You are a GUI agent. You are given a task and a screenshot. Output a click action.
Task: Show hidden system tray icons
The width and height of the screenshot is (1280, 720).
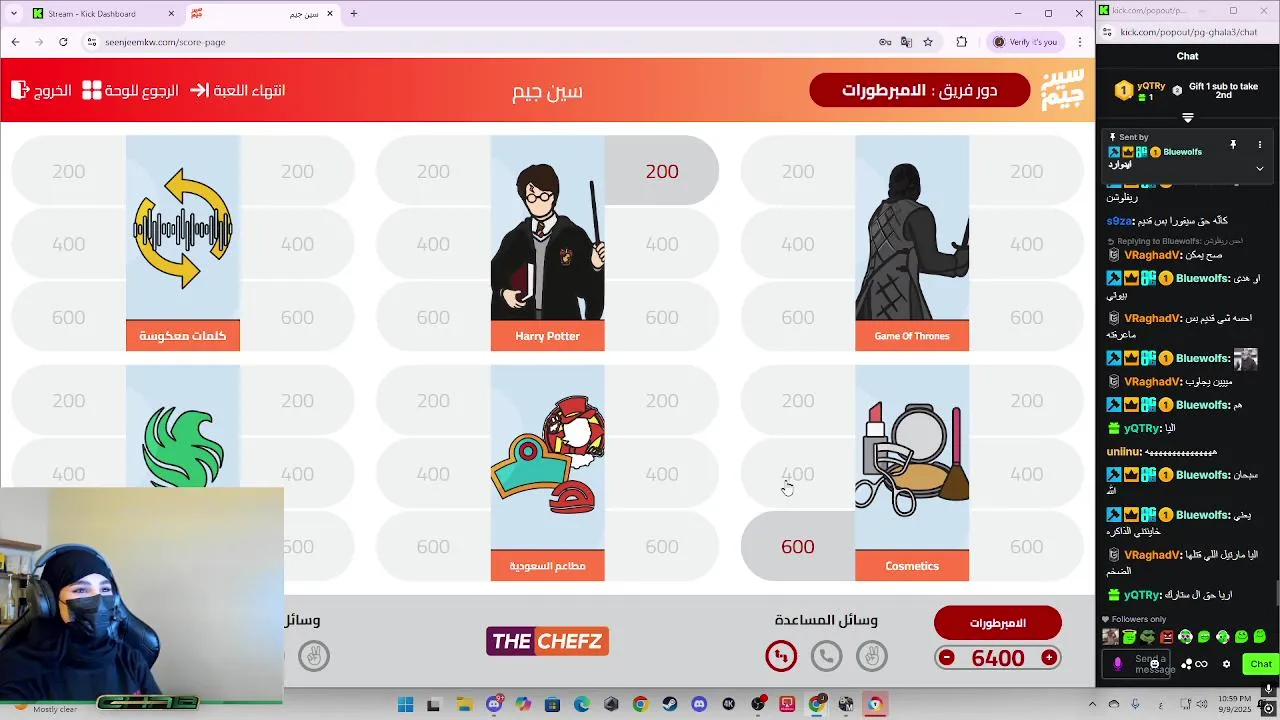(1092, 705)
